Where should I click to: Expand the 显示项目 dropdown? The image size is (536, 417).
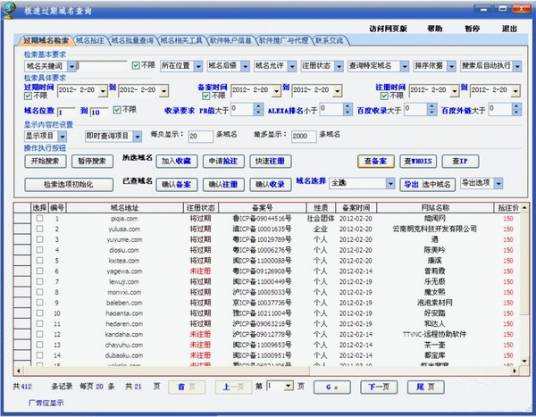[63, 136]
